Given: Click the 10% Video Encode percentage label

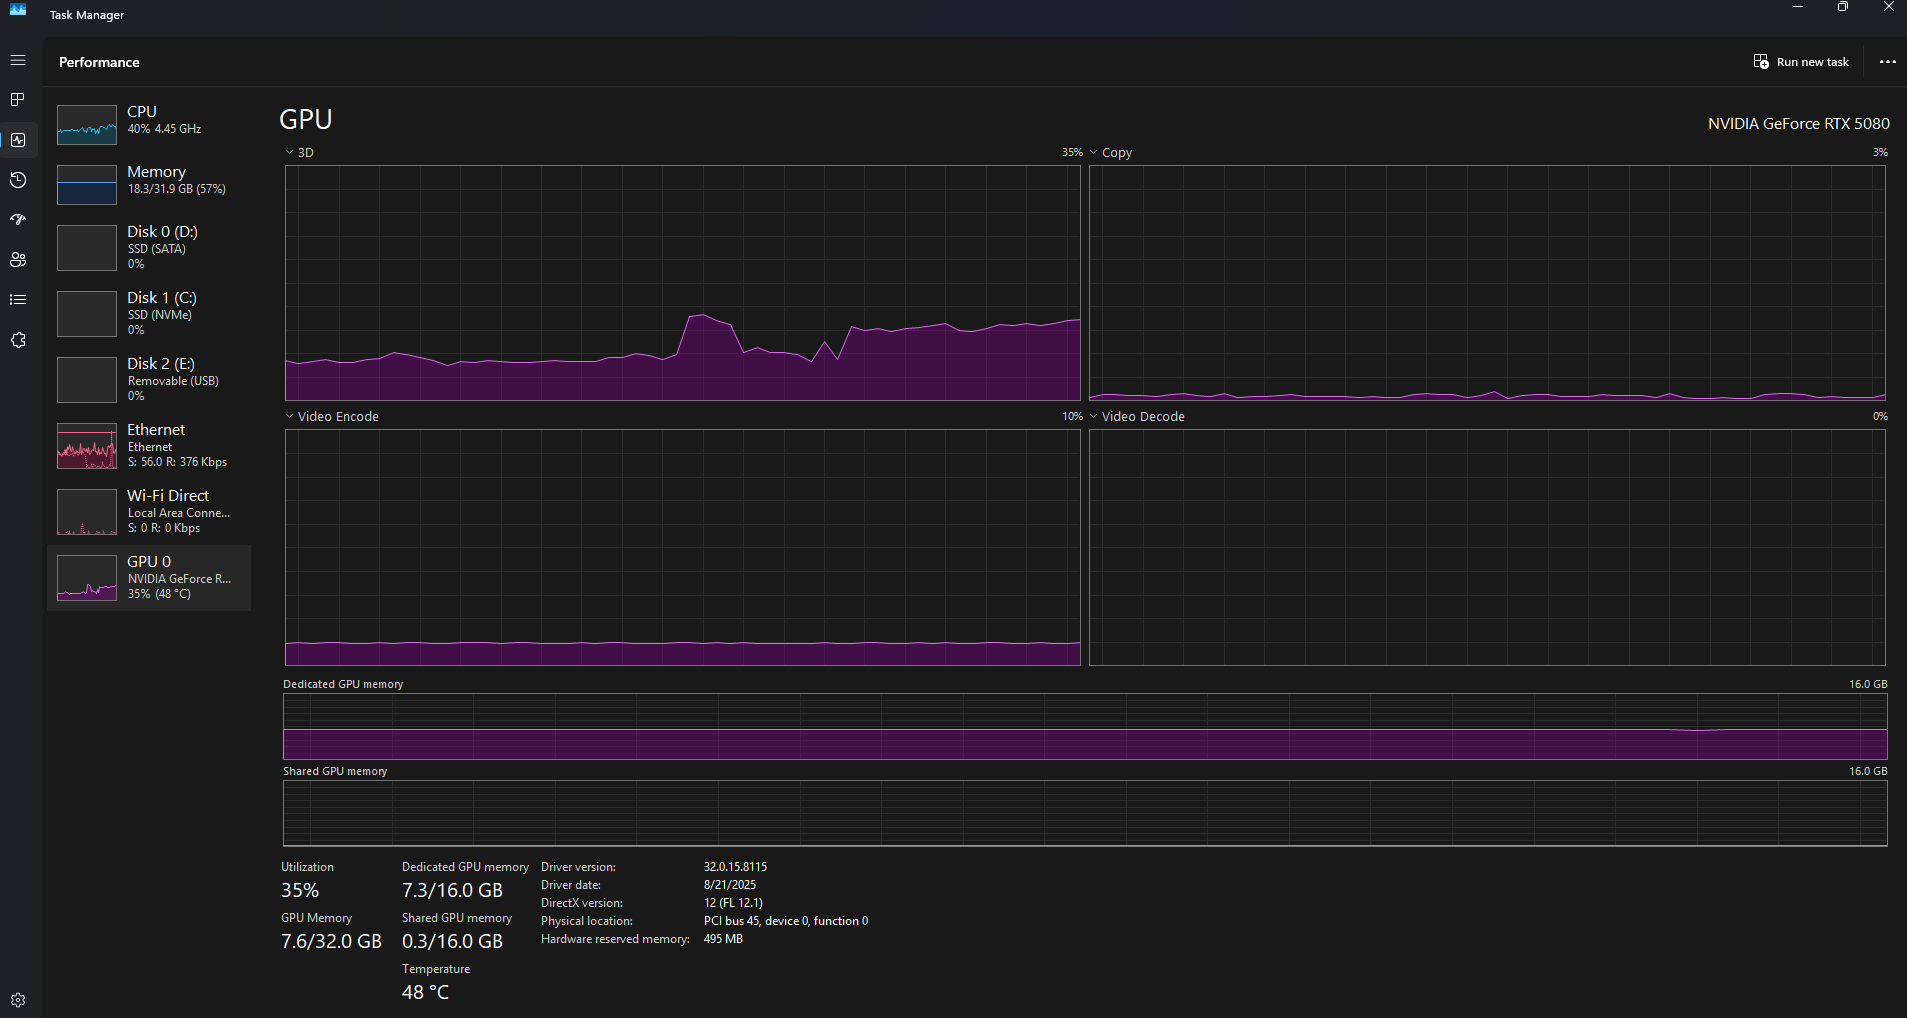Looking at the screenshot, I should (x=1072, y=416).
